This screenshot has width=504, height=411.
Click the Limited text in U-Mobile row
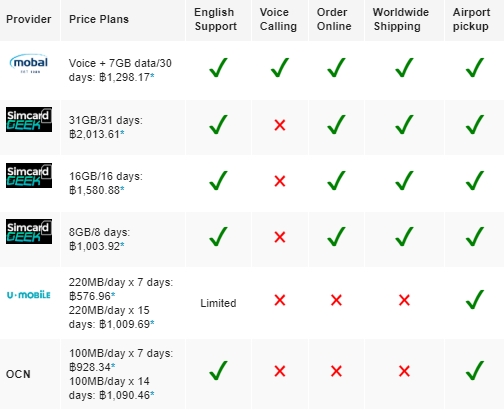pyautogui.click(x=218, y=303)
